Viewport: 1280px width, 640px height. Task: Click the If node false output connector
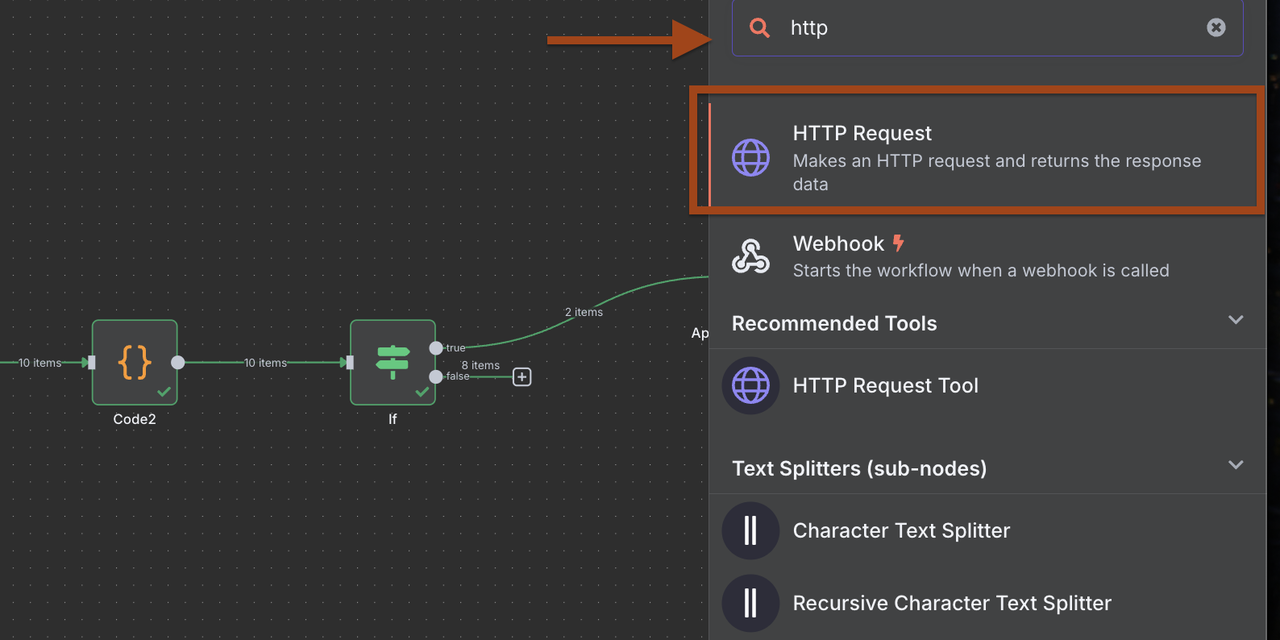click(x=436, y=377)
